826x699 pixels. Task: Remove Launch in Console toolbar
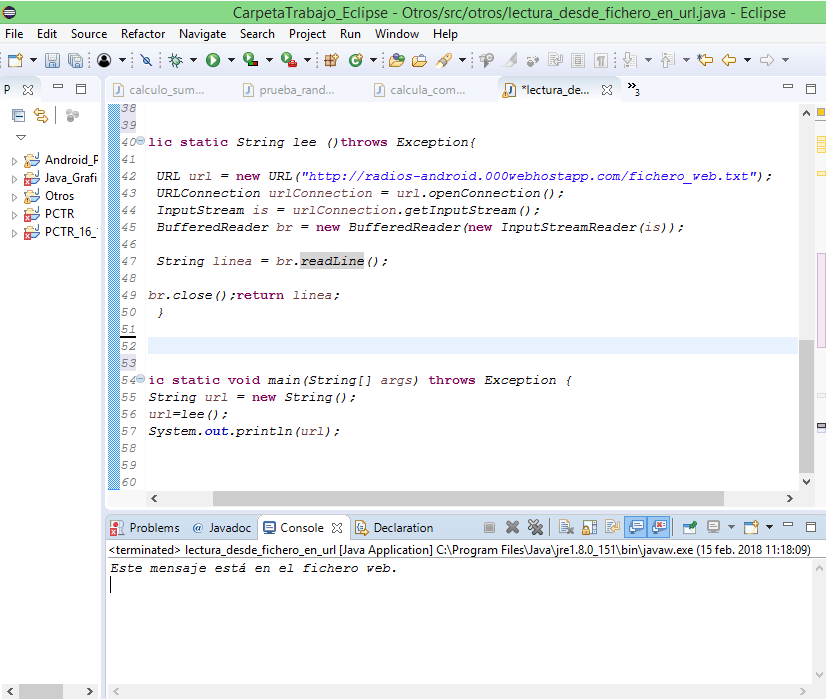[x=512, y=527]
